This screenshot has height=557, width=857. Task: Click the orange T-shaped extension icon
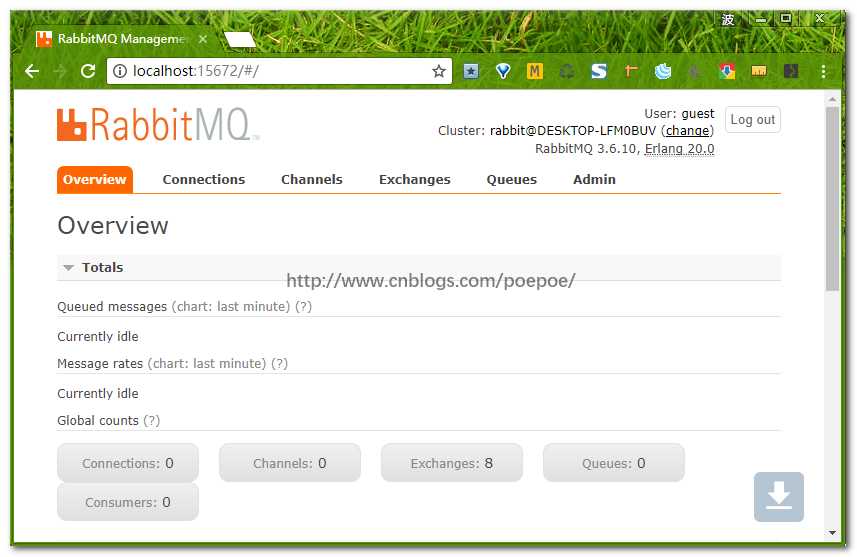(x=631, y=71)
